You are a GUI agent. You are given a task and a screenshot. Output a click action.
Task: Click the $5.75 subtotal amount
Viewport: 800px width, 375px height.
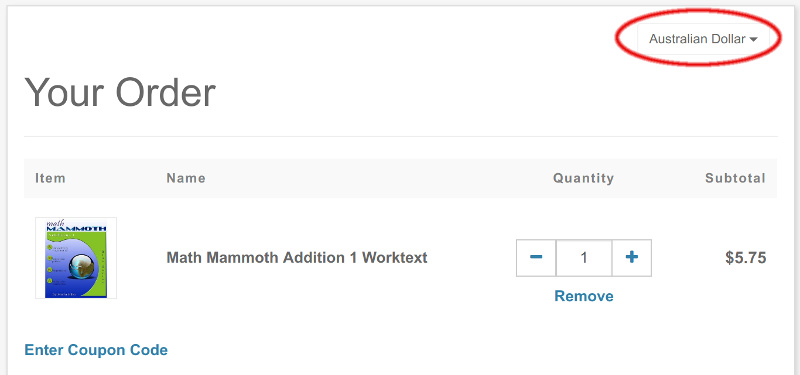tap(745, 258)
